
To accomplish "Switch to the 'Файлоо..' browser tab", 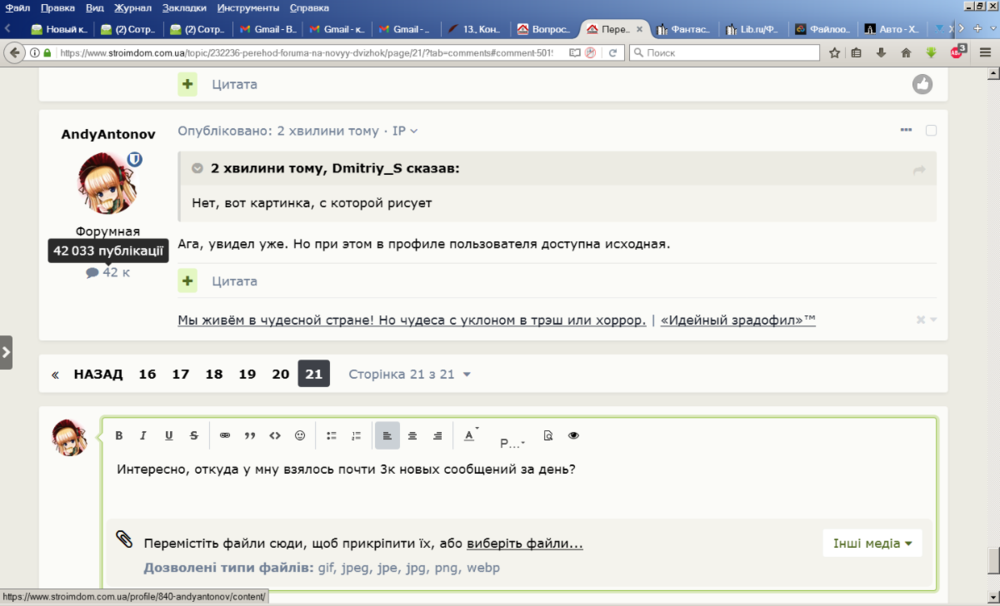I will (823, 29).
